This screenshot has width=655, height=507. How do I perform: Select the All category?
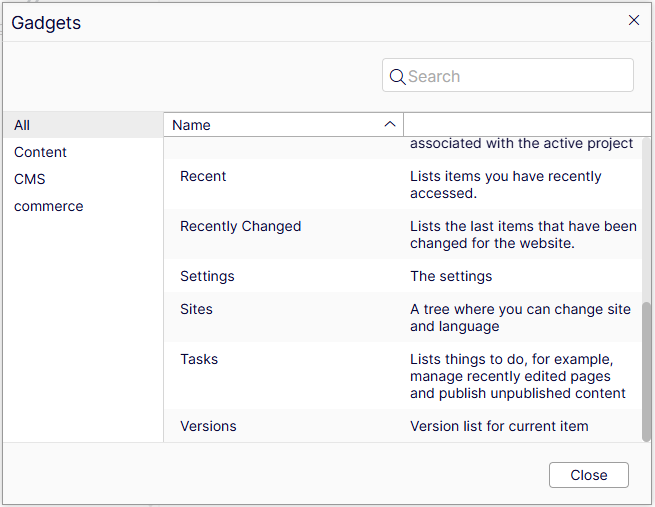tap(22, 125)
